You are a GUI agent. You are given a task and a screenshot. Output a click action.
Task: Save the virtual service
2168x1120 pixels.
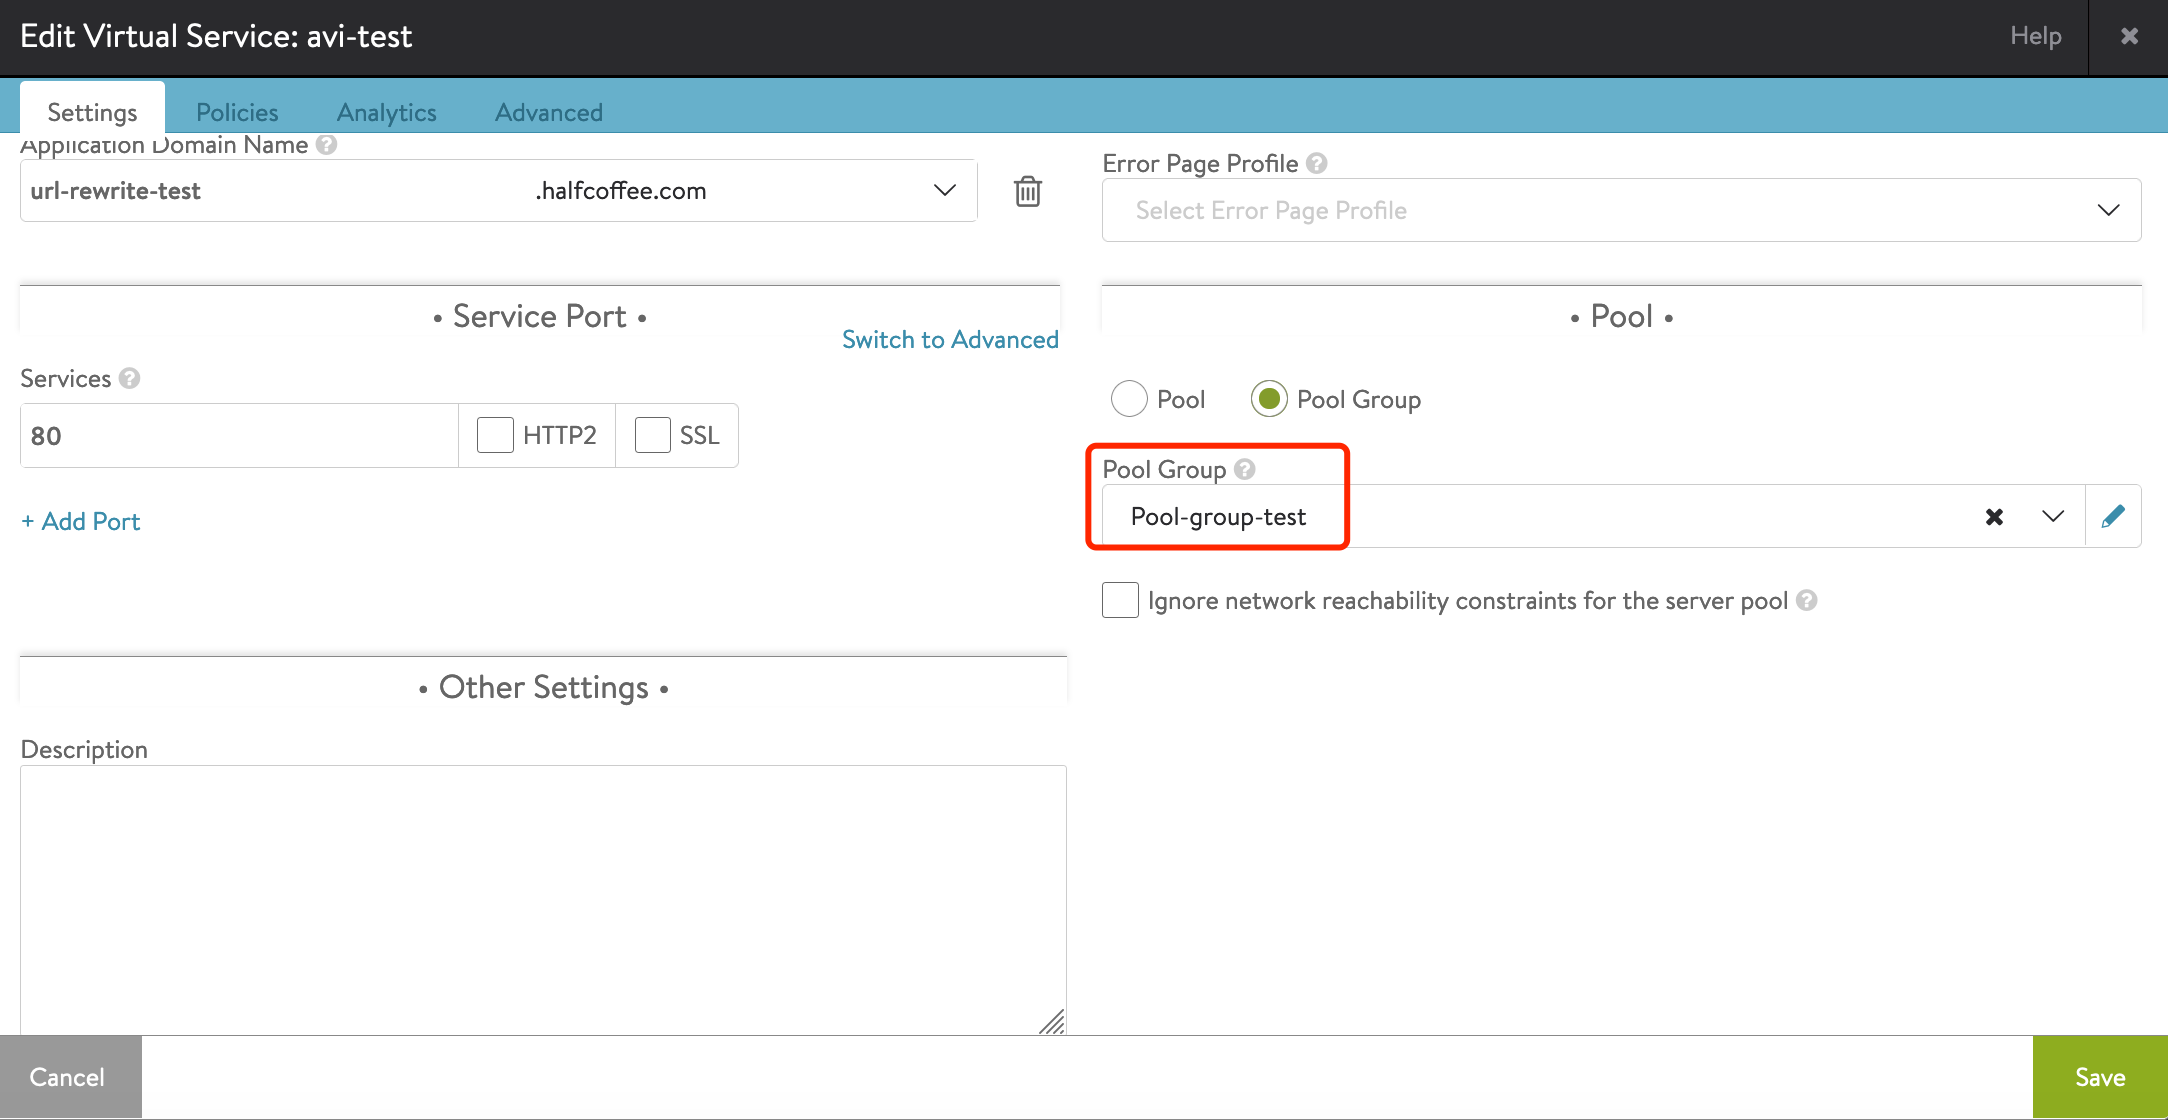tap(2100, 1077)
